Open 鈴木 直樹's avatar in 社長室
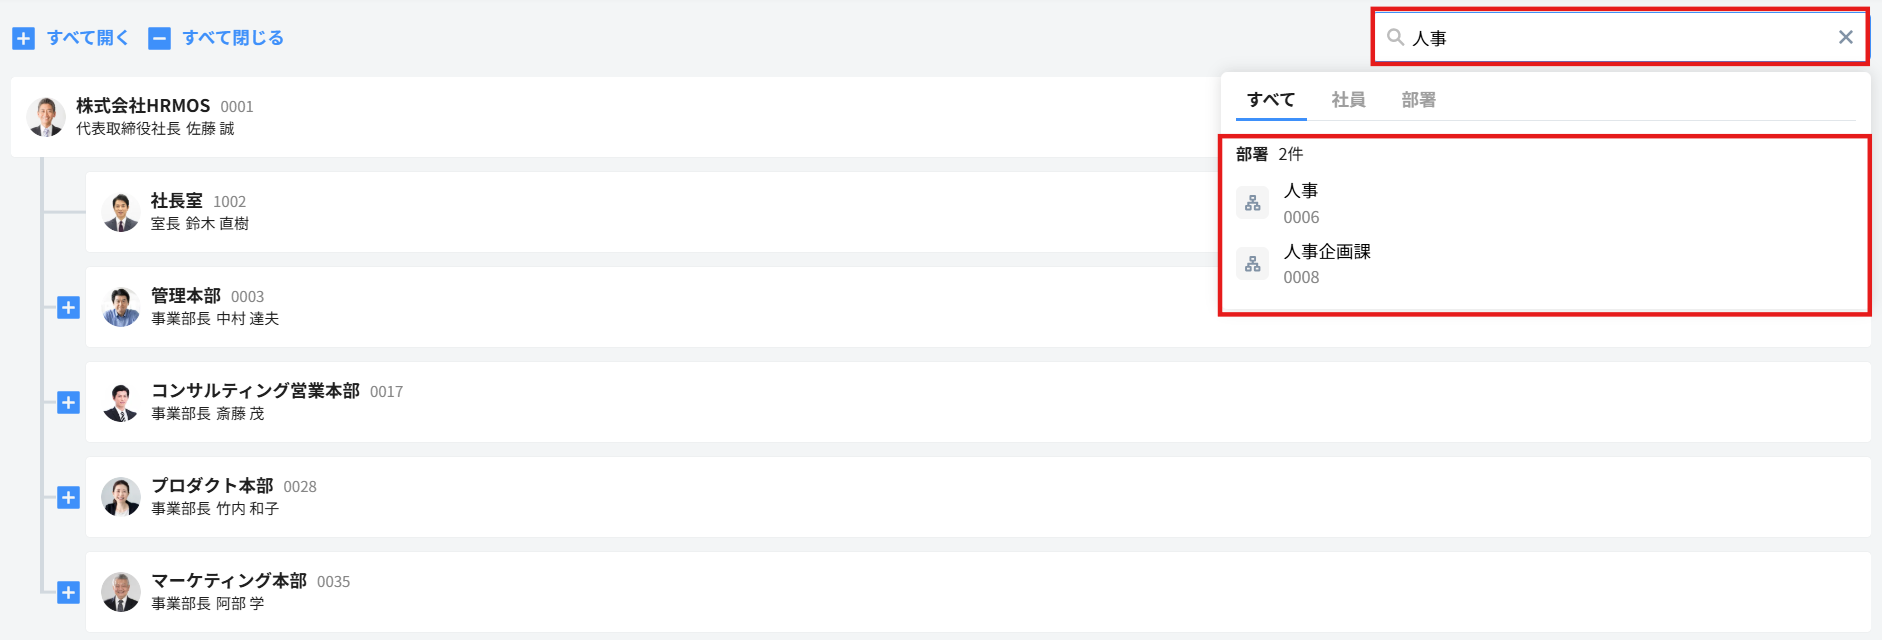This screenshot has width=1882, height=640. pos(121,212)
